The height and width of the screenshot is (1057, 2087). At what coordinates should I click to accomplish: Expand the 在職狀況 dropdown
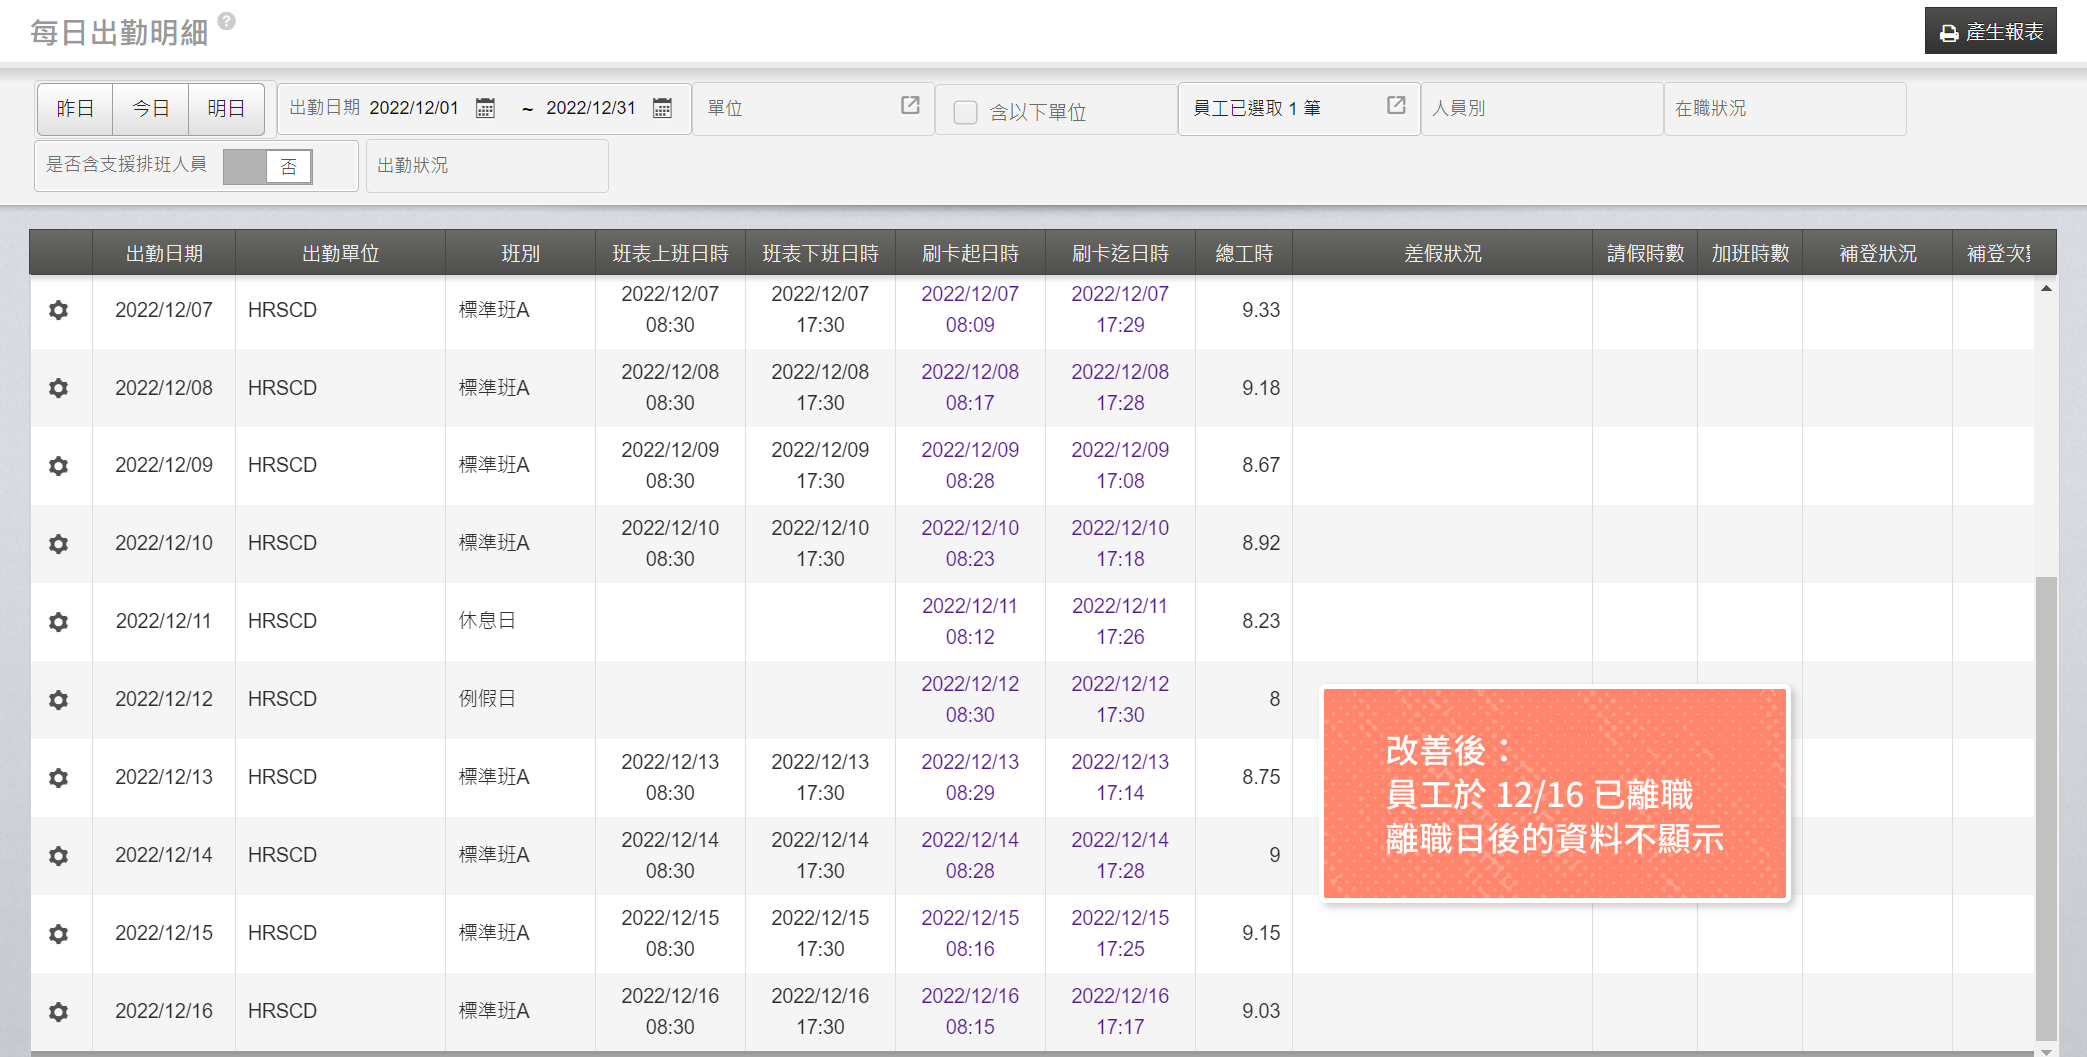1784,109
